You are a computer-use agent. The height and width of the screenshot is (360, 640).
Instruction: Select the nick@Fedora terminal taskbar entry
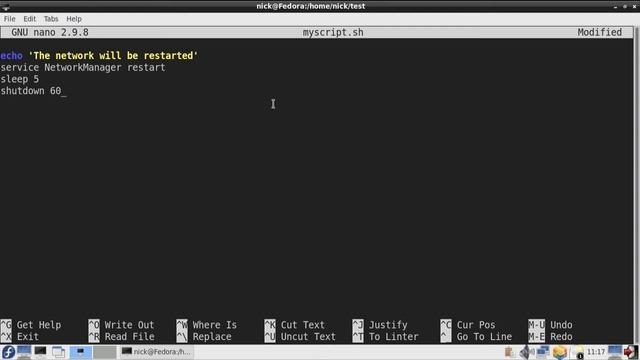[156, 352]
